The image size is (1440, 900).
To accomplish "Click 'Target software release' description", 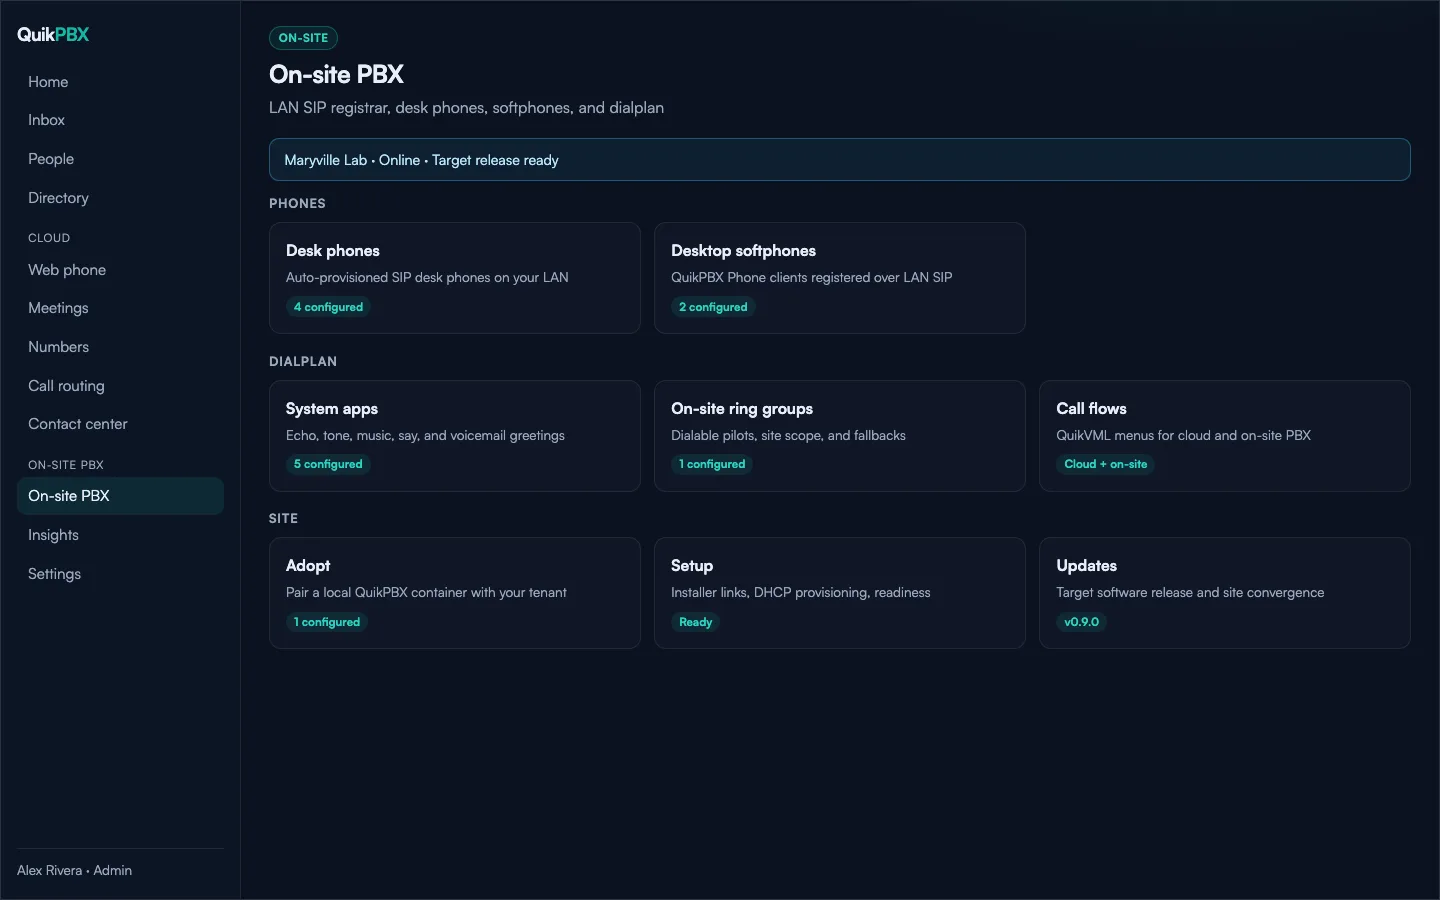I will [x=1190, y=593].
